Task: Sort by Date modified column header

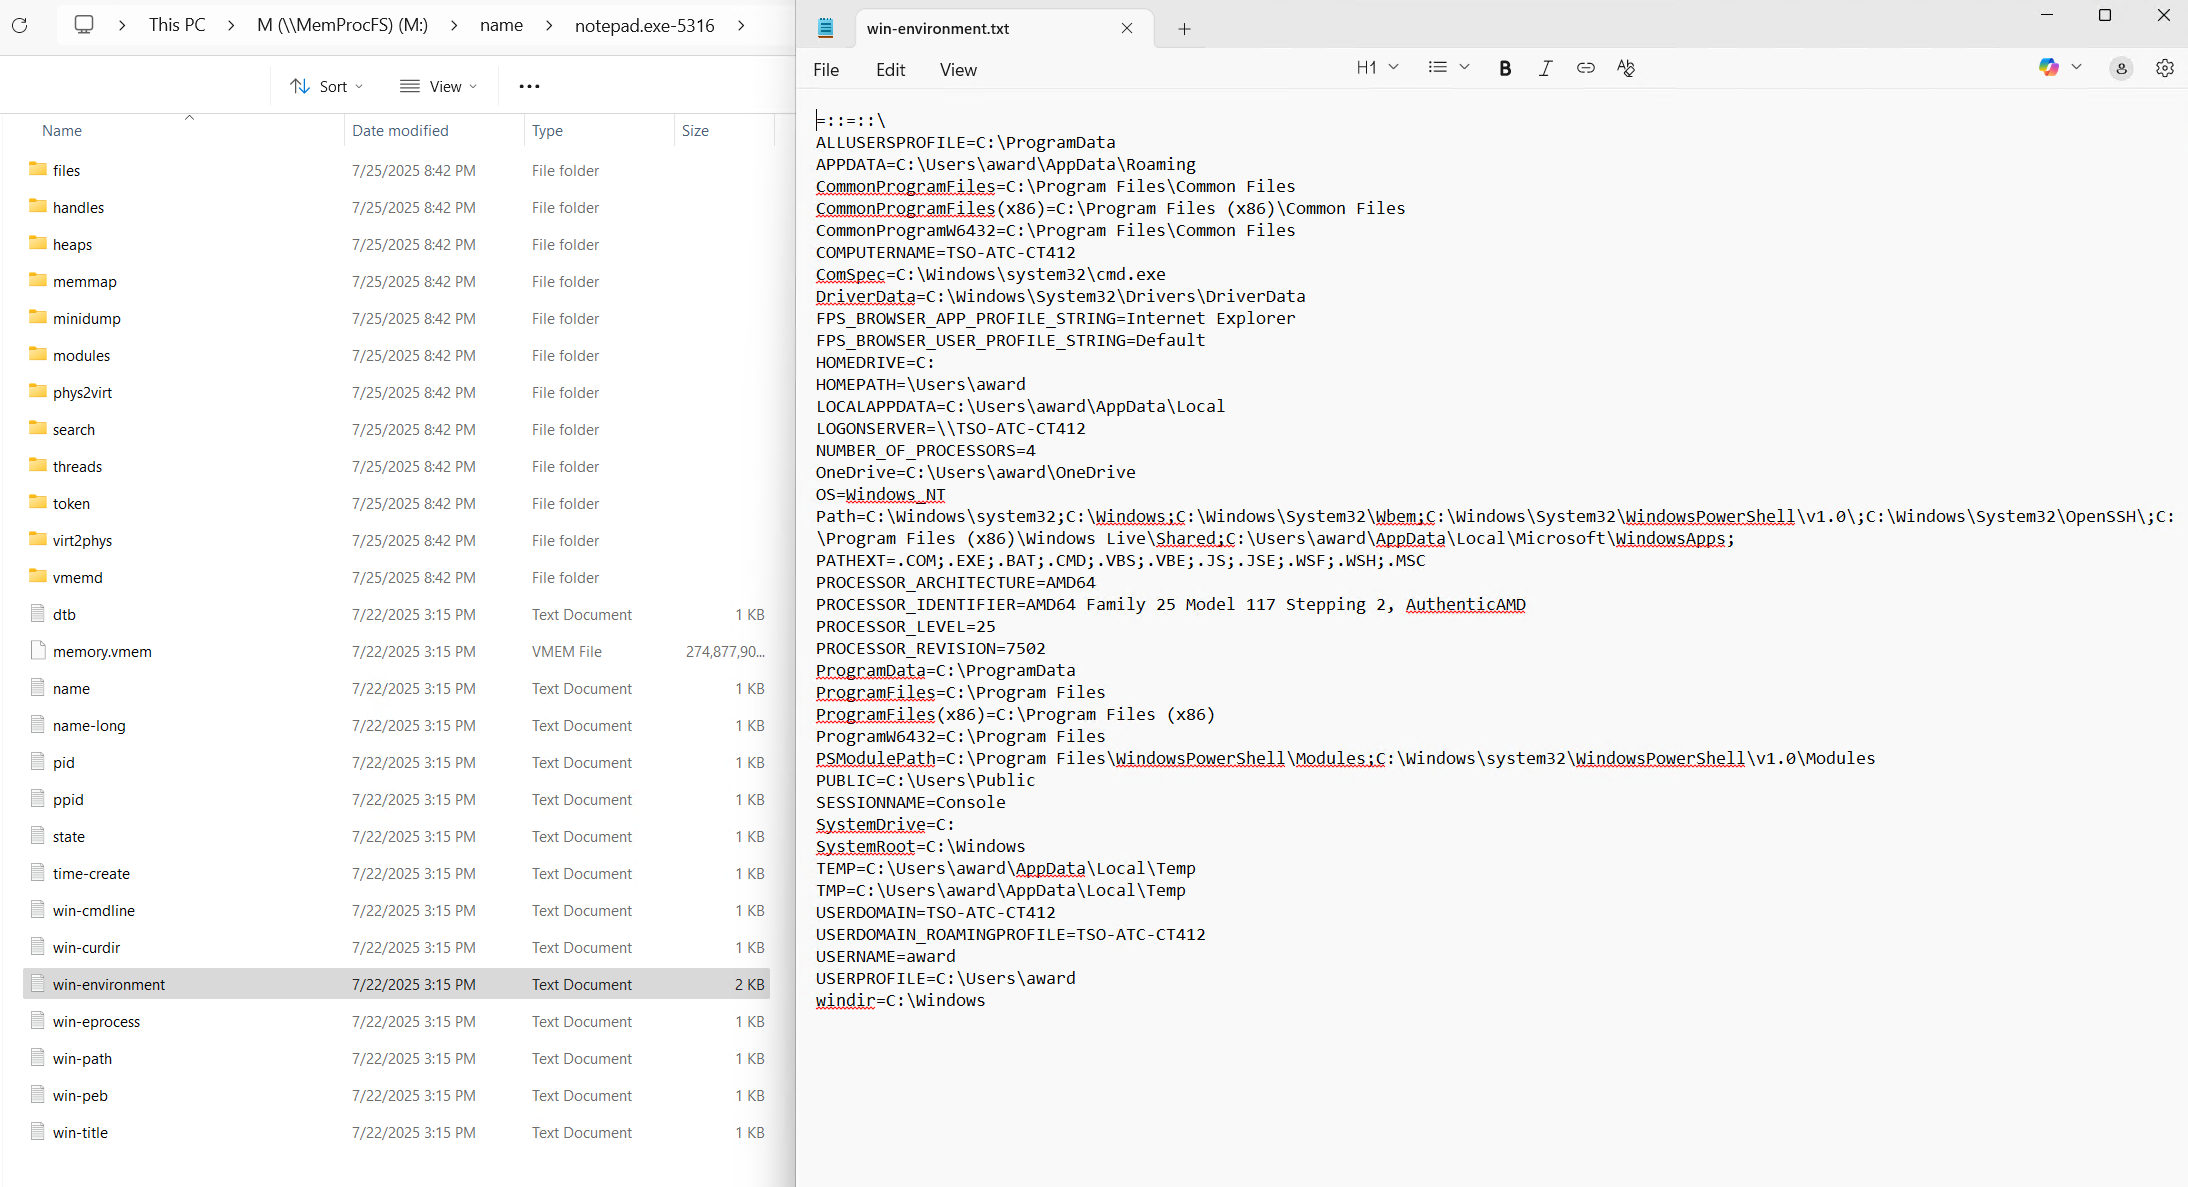Action: (x=400, y=131)
